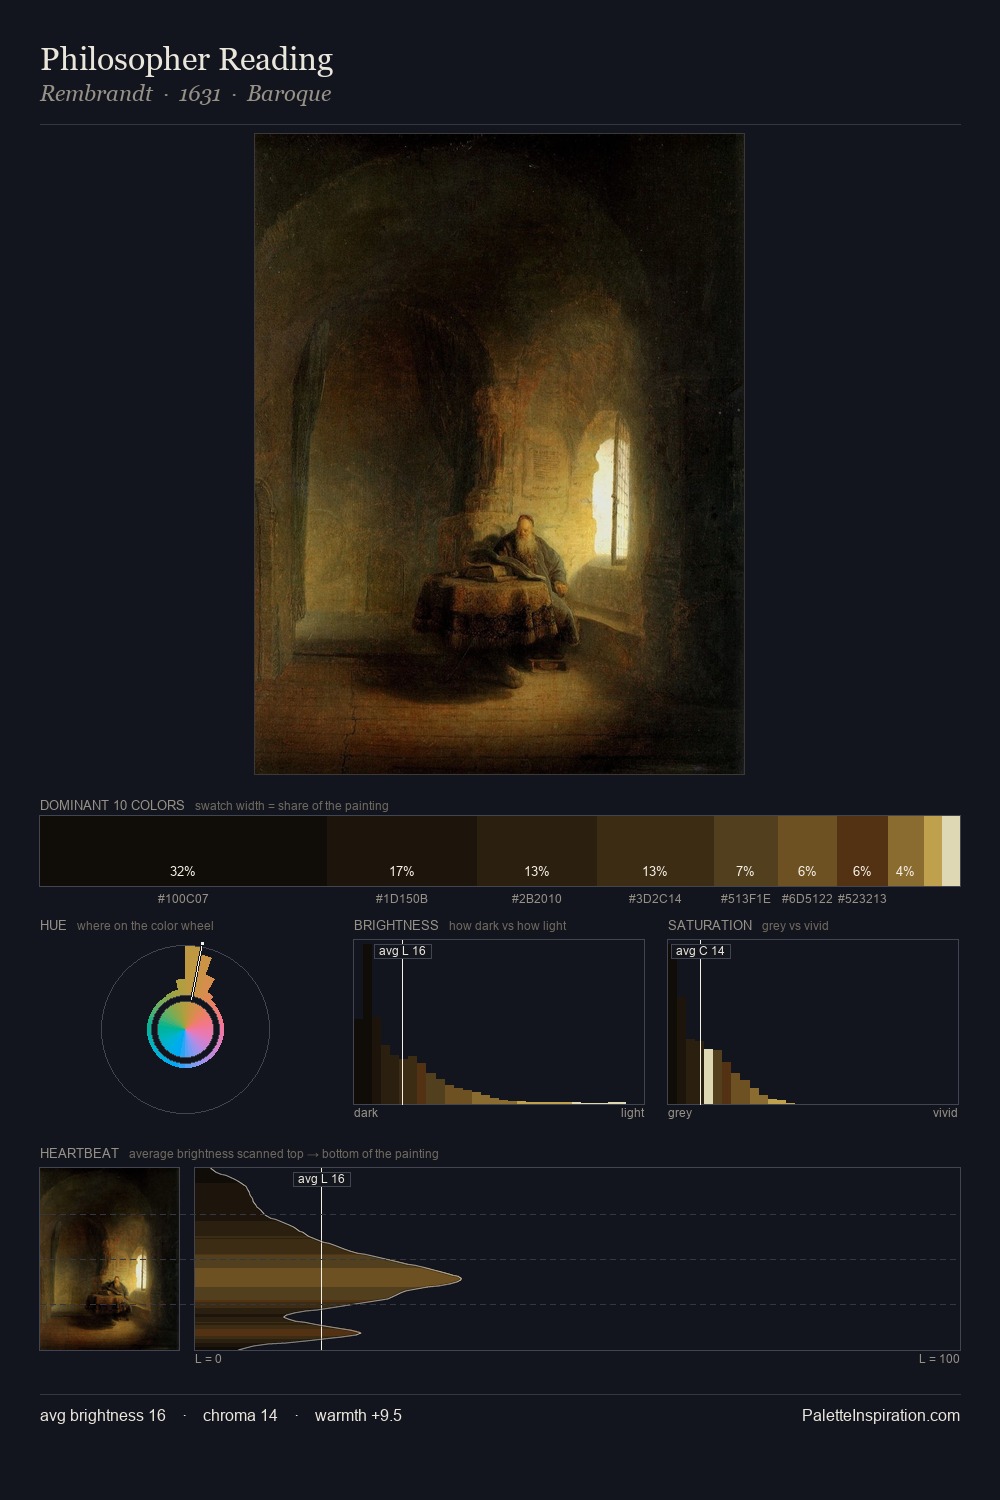Click the heartbeat brightness profile curve
The image size is (1000, 1500).
coord(577,1259)
